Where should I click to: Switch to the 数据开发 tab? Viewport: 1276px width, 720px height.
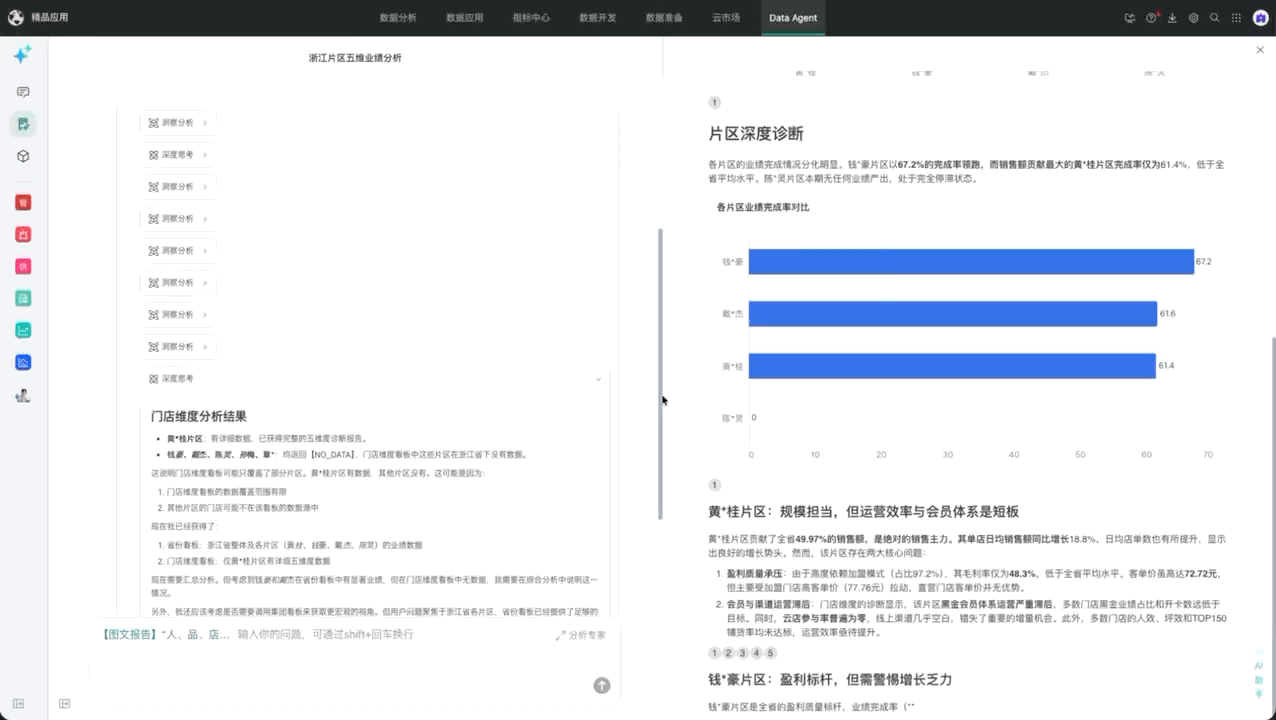598,18
